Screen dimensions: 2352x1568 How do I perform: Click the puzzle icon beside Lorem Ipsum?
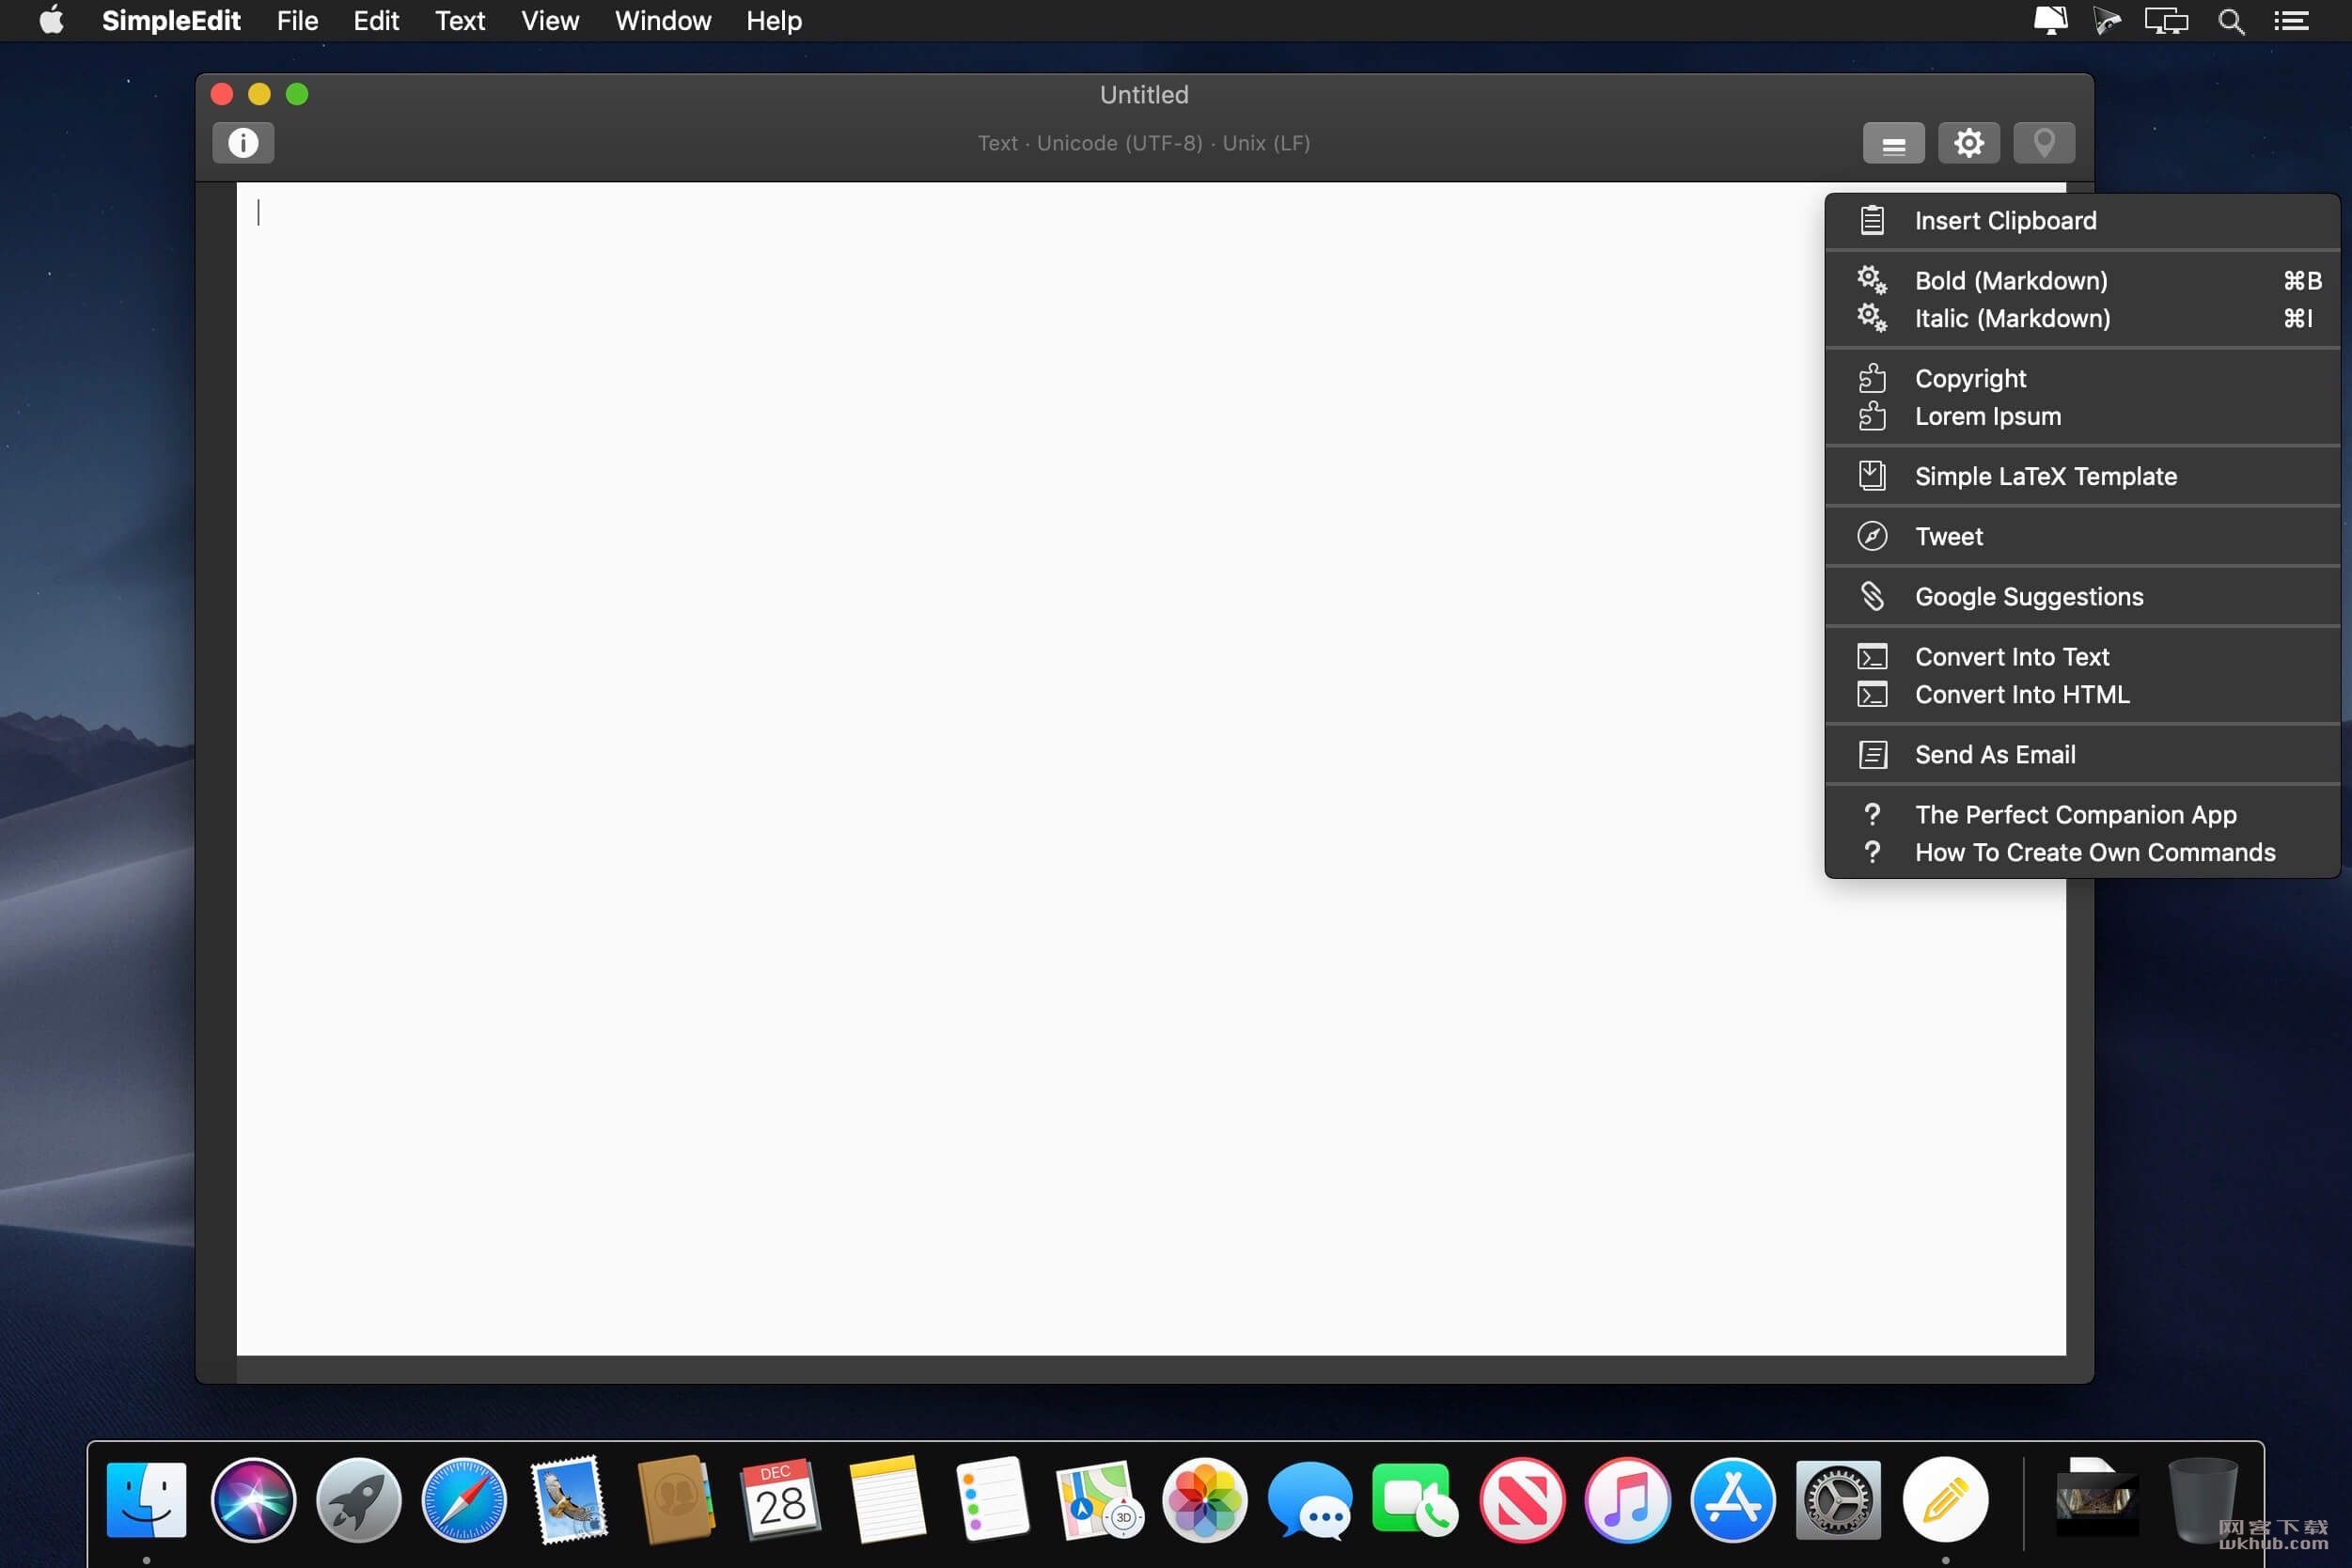1872,416
